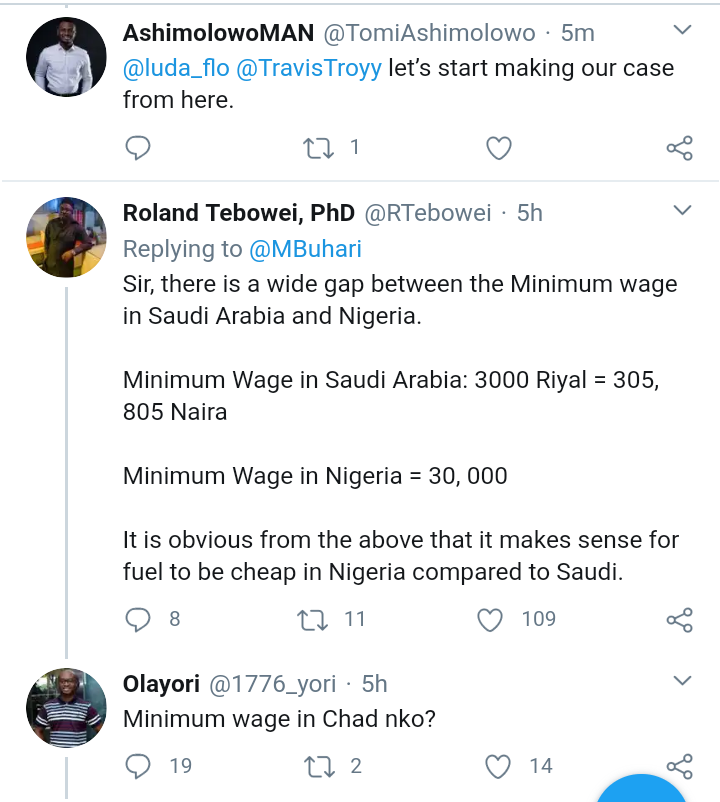Reply to Olayori's tweet

(137, 767)
